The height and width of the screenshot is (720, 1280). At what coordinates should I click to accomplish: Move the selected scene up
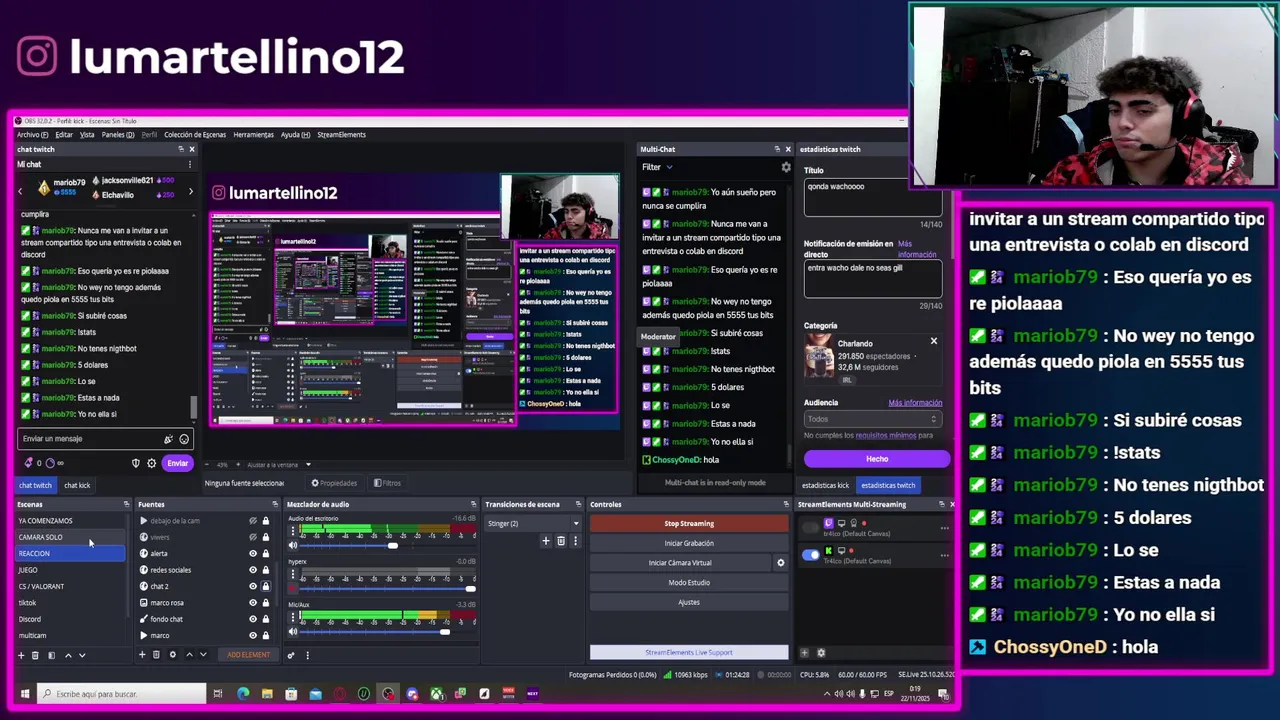68,655
